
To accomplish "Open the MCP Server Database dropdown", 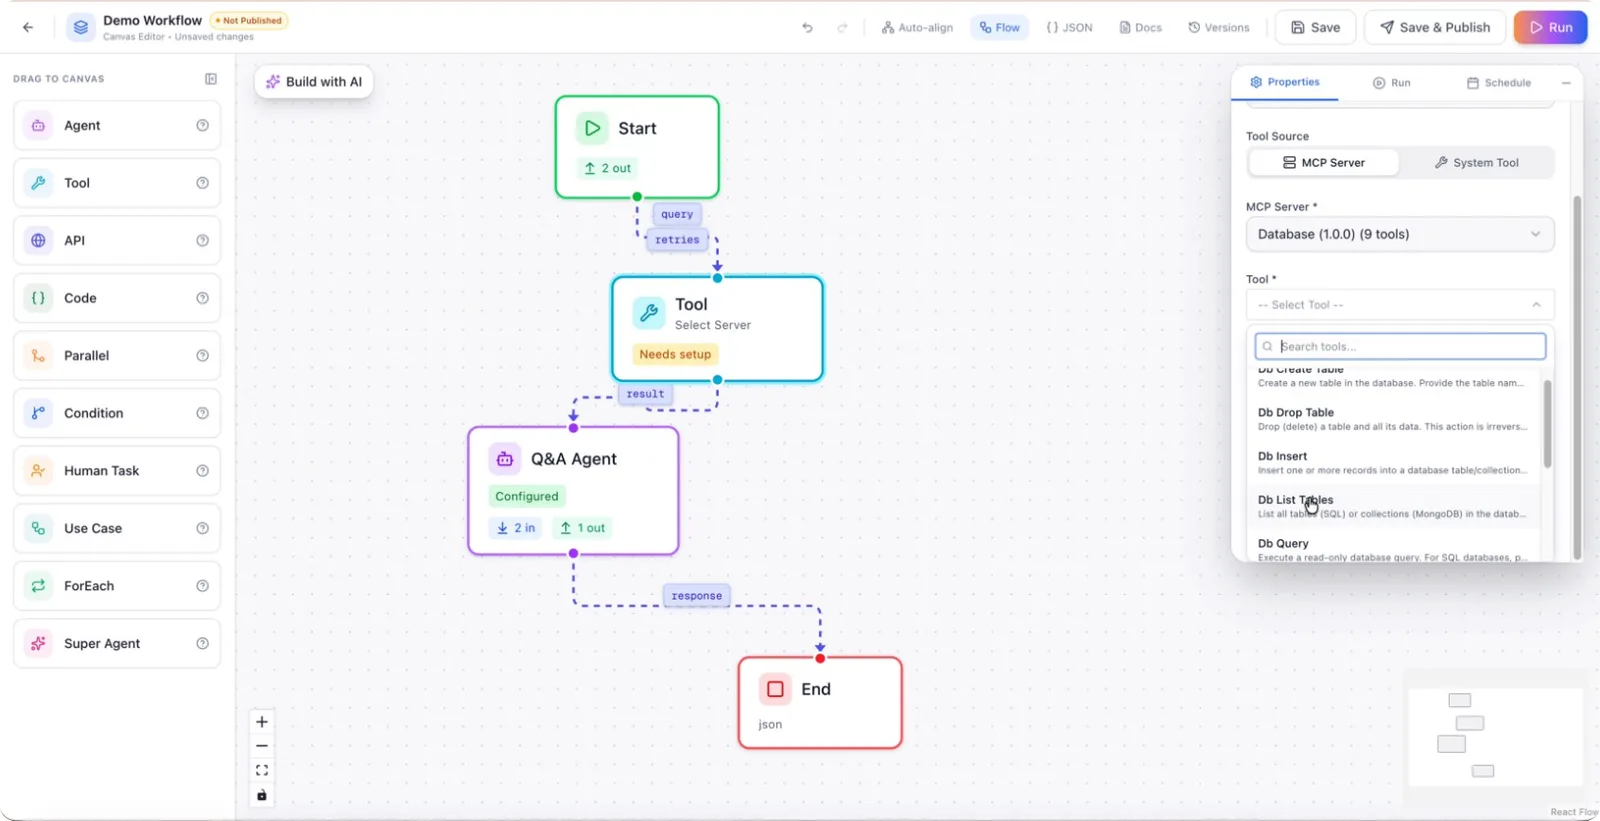I will (1400, 234).
